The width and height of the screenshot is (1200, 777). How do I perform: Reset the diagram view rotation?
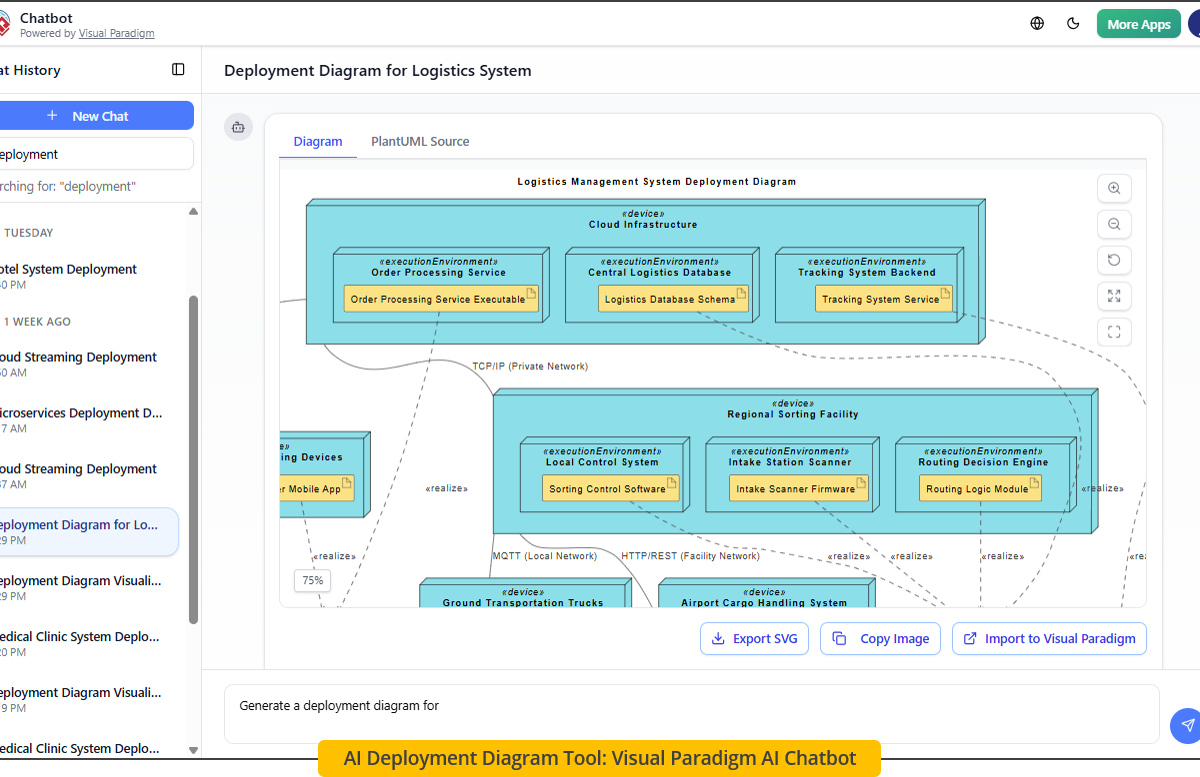(x=1114, y=260)
